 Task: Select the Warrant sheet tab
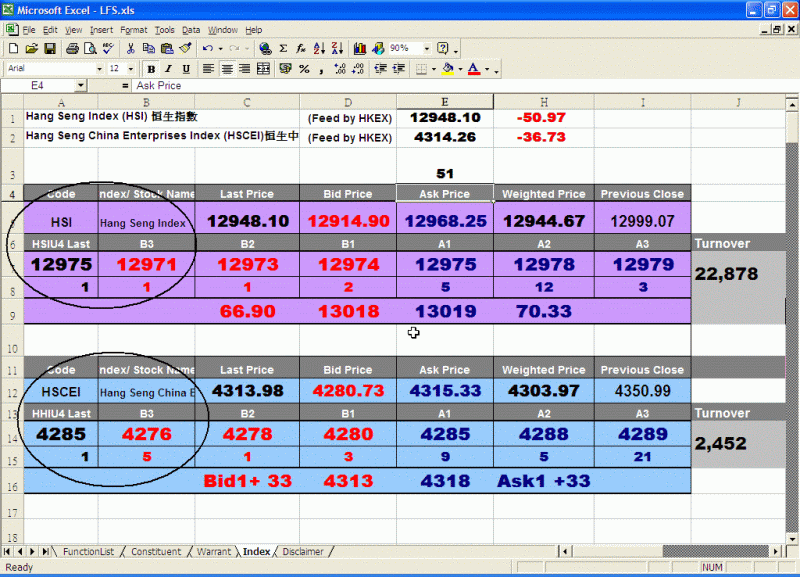[x=214, y=551]
